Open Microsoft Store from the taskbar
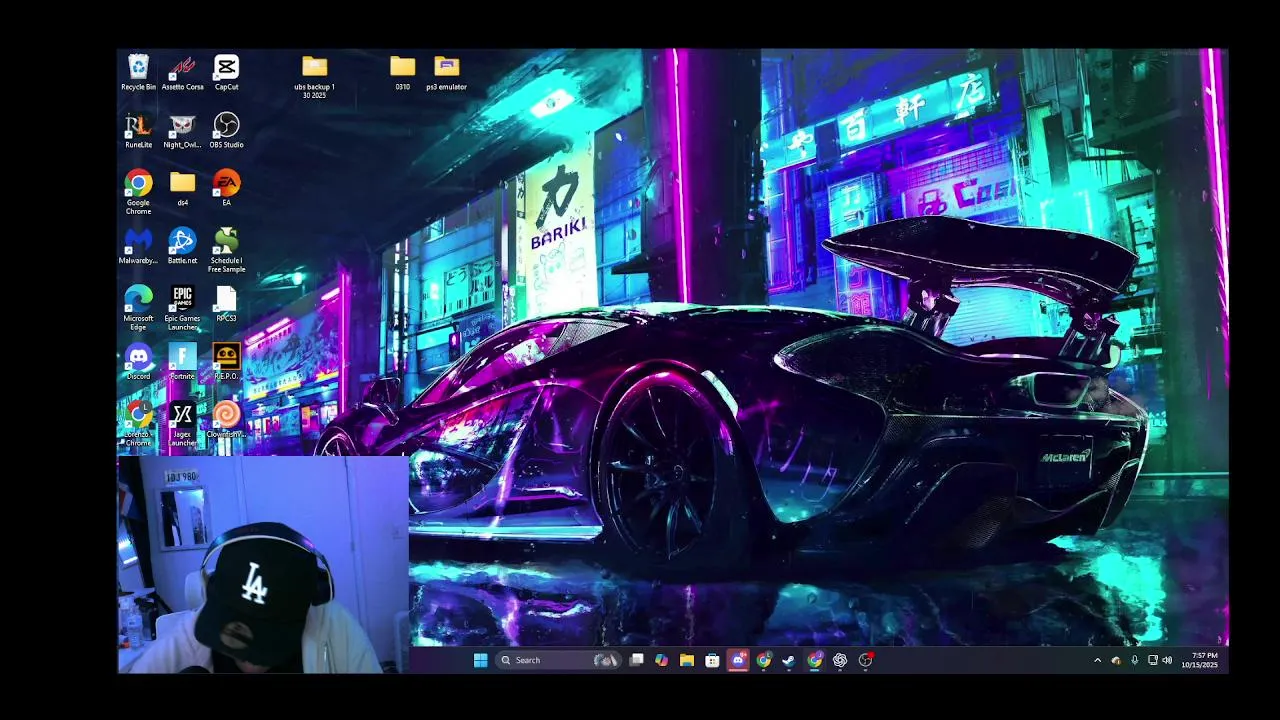This screenshot has width=1280, height=720. [712, 660]
